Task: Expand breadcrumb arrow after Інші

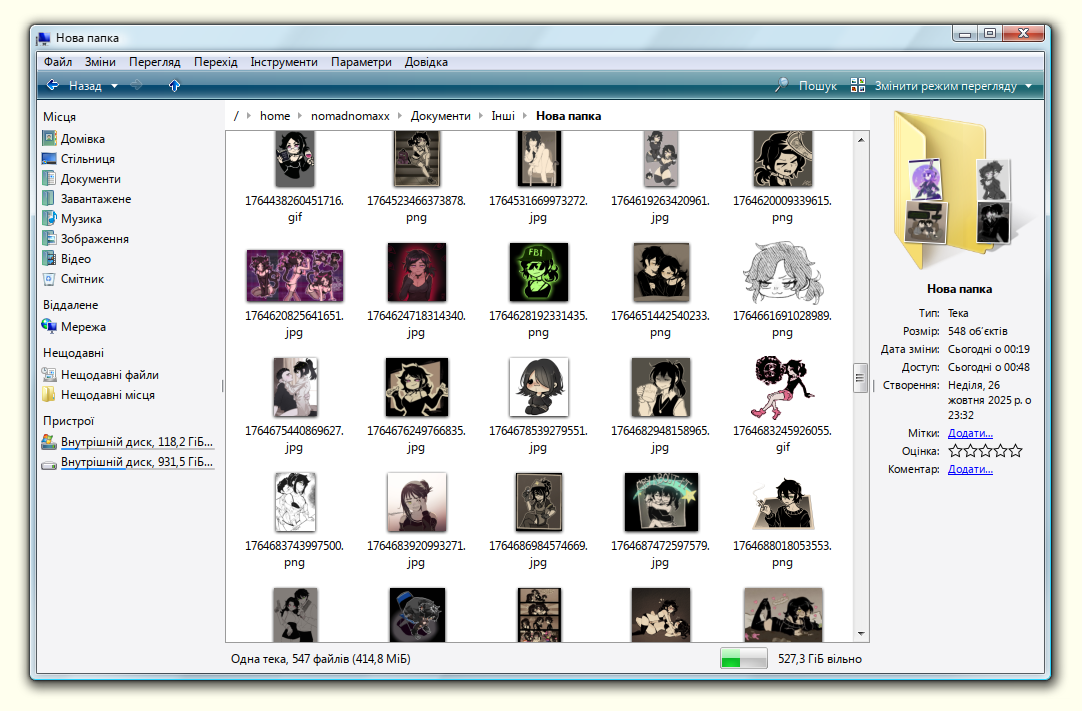Action: [x=524, y=116]
